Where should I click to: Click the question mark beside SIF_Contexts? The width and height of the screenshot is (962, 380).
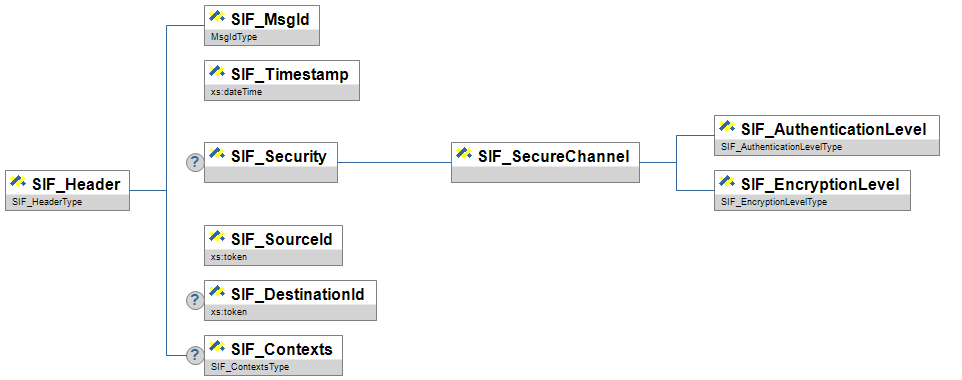[x=194, y=355]
